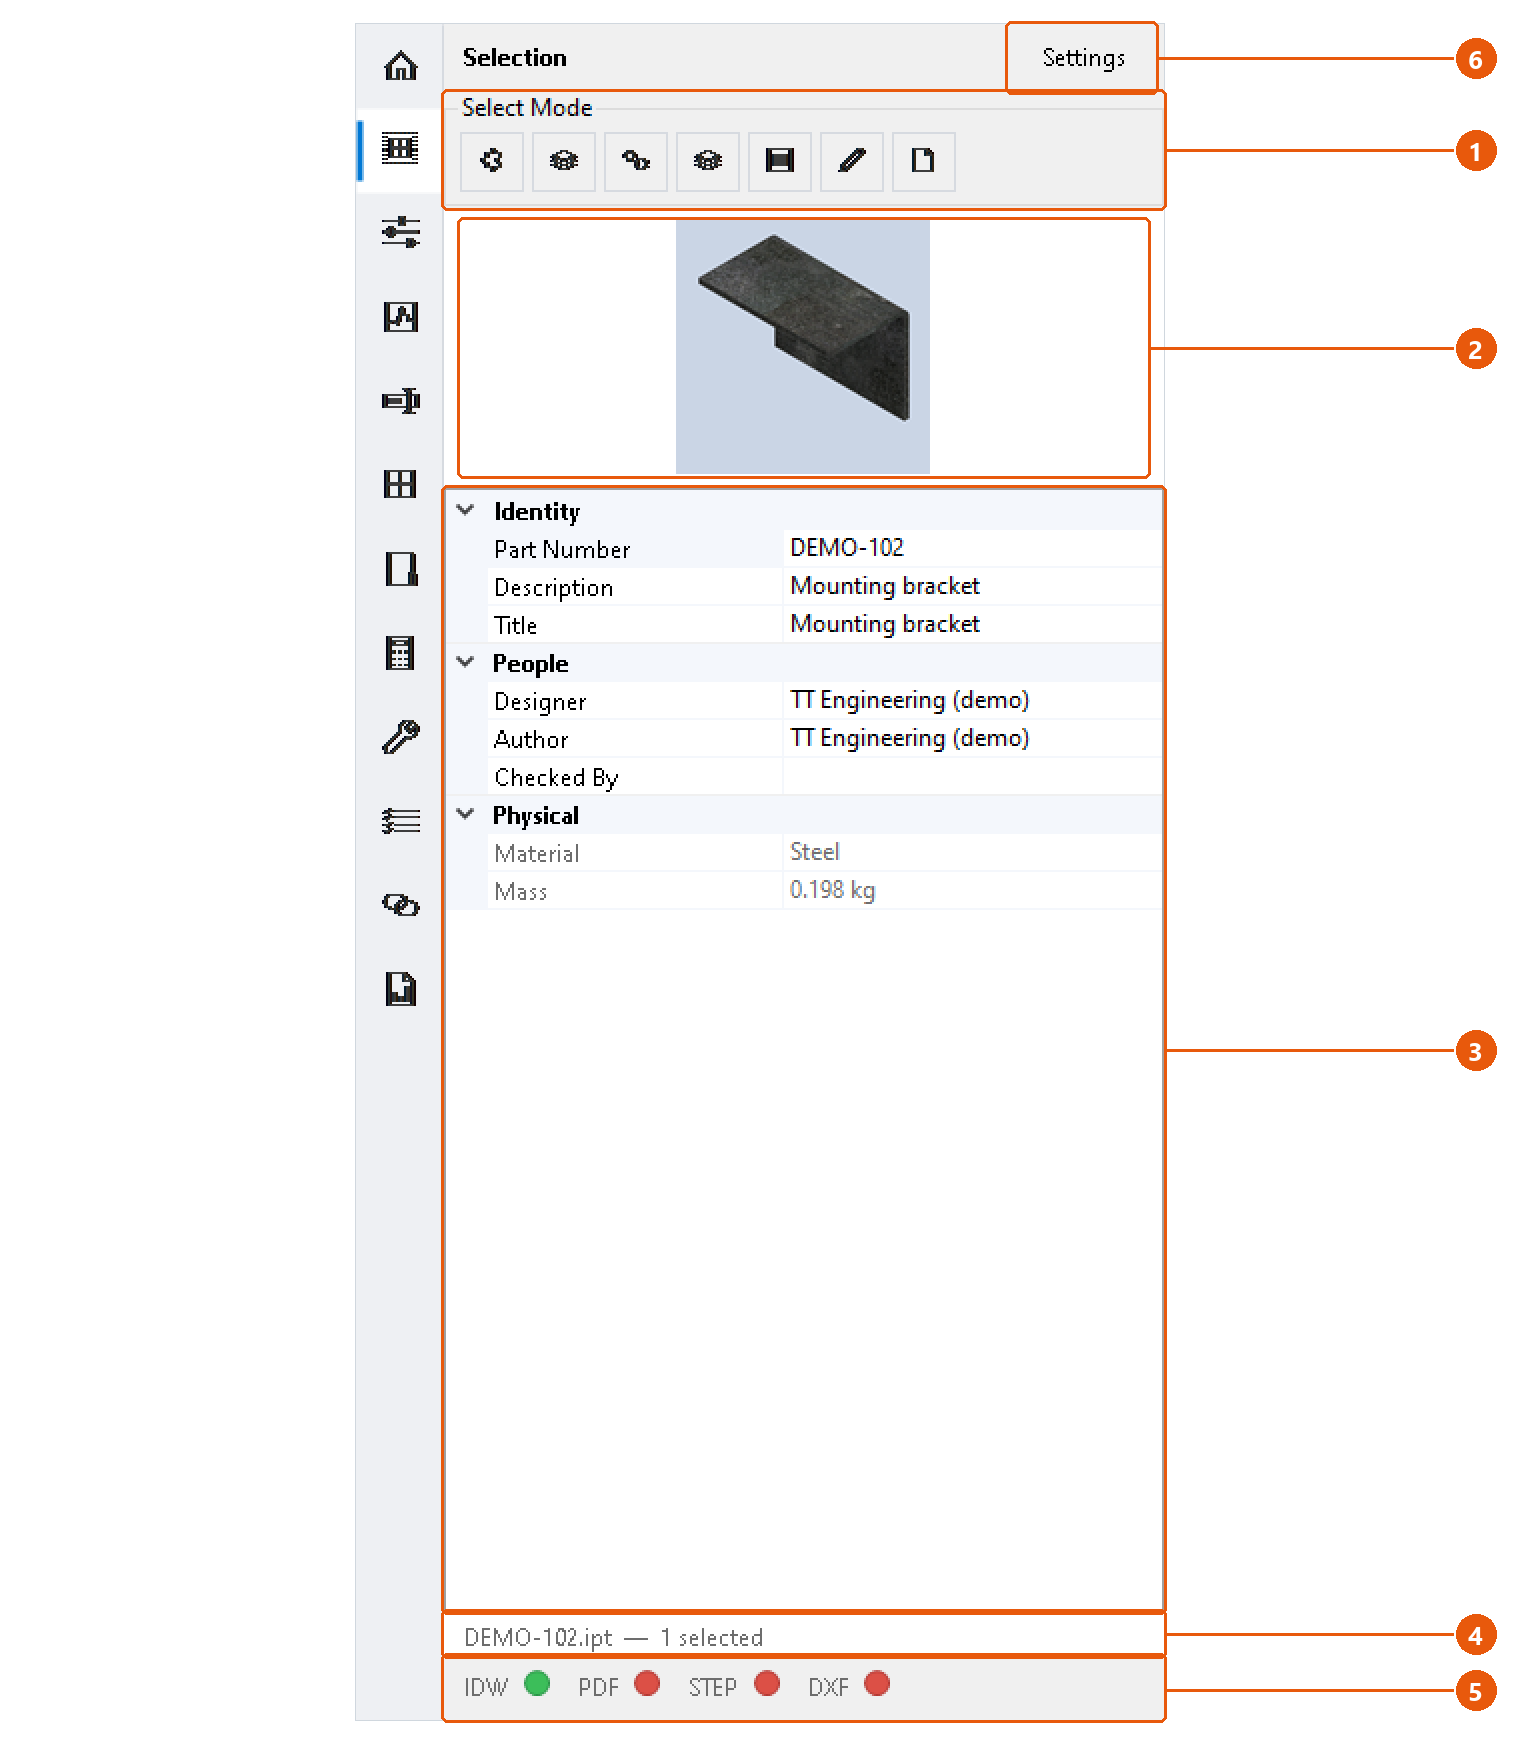Go to the Home sidebar icon

tap(401, 66)
